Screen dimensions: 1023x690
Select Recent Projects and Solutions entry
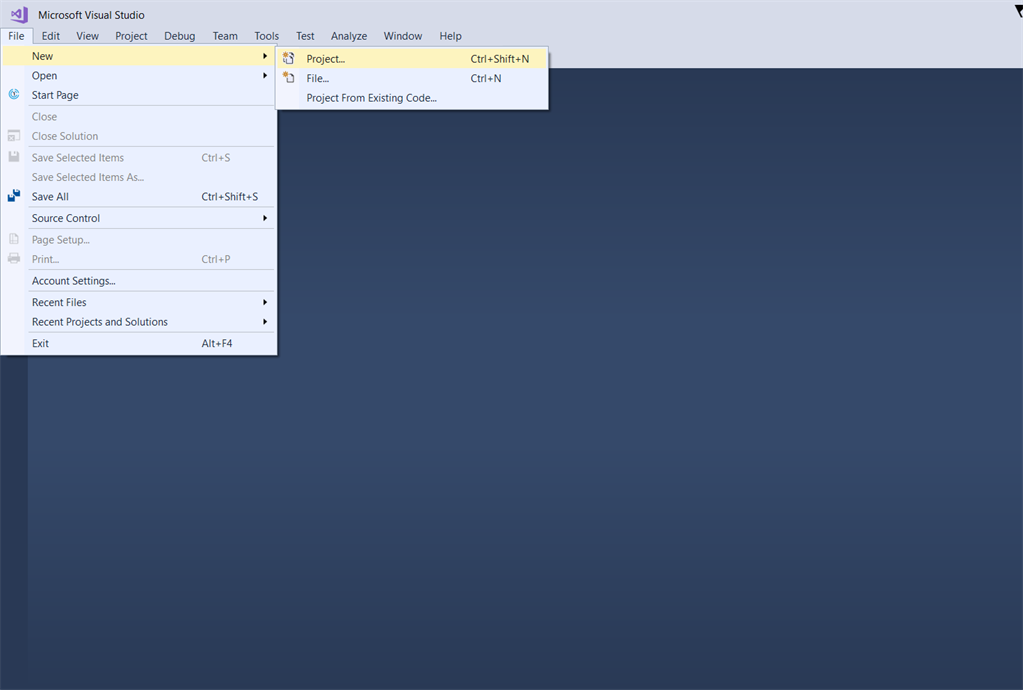pyautogui.click(x=138, y=322)
